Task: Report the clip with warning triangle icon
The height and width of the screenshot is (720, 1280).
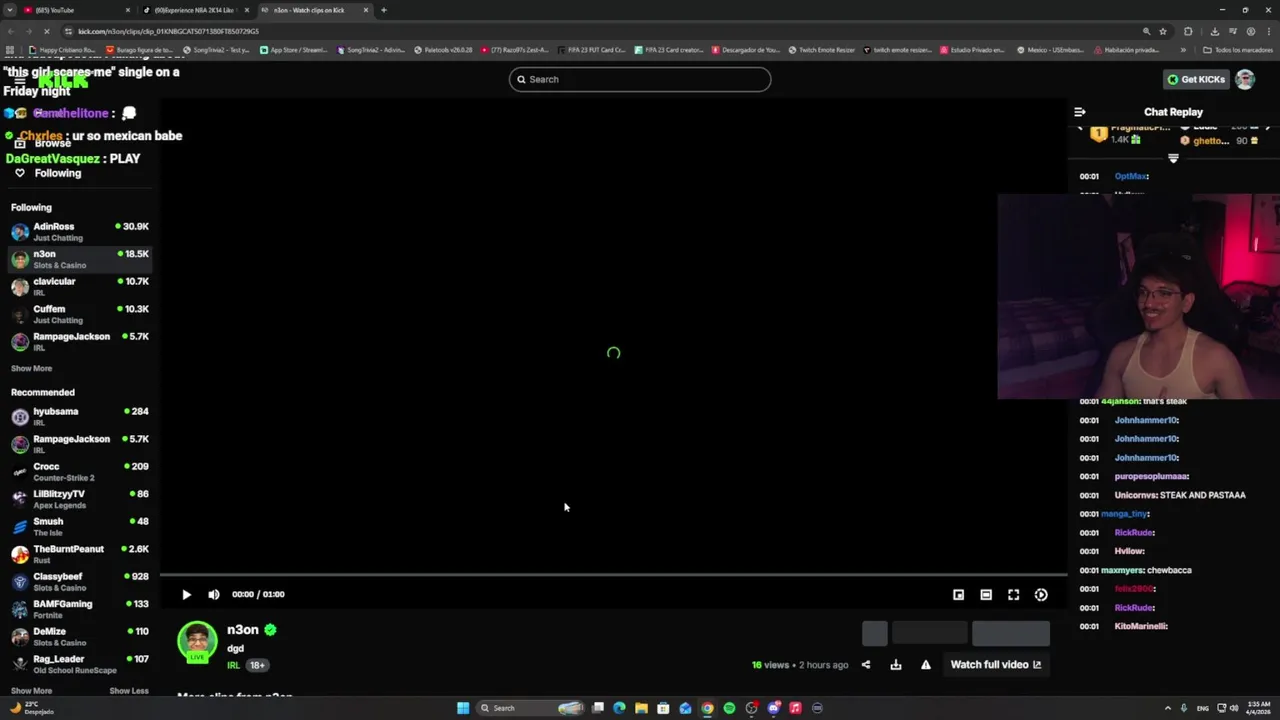Action: 926,664
